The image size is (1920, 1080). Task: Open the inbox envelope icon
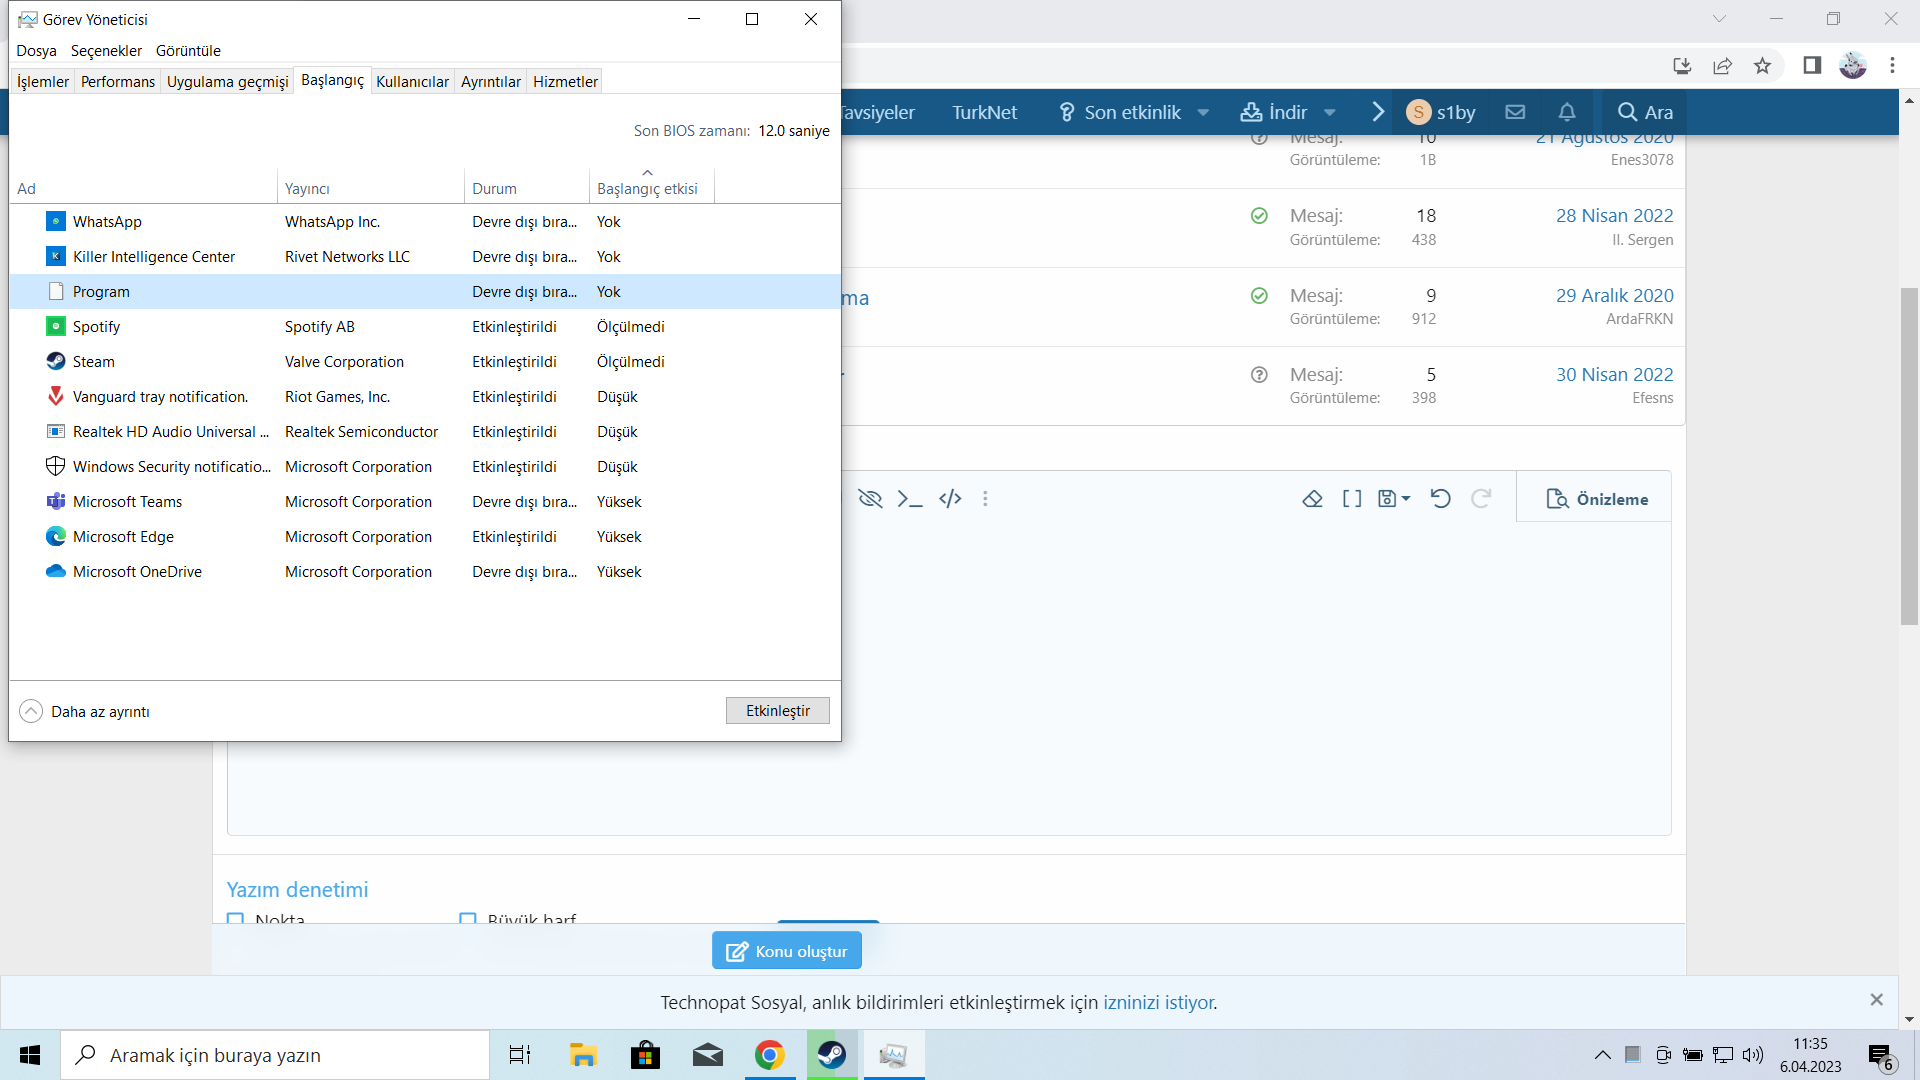click(1515, 112)
